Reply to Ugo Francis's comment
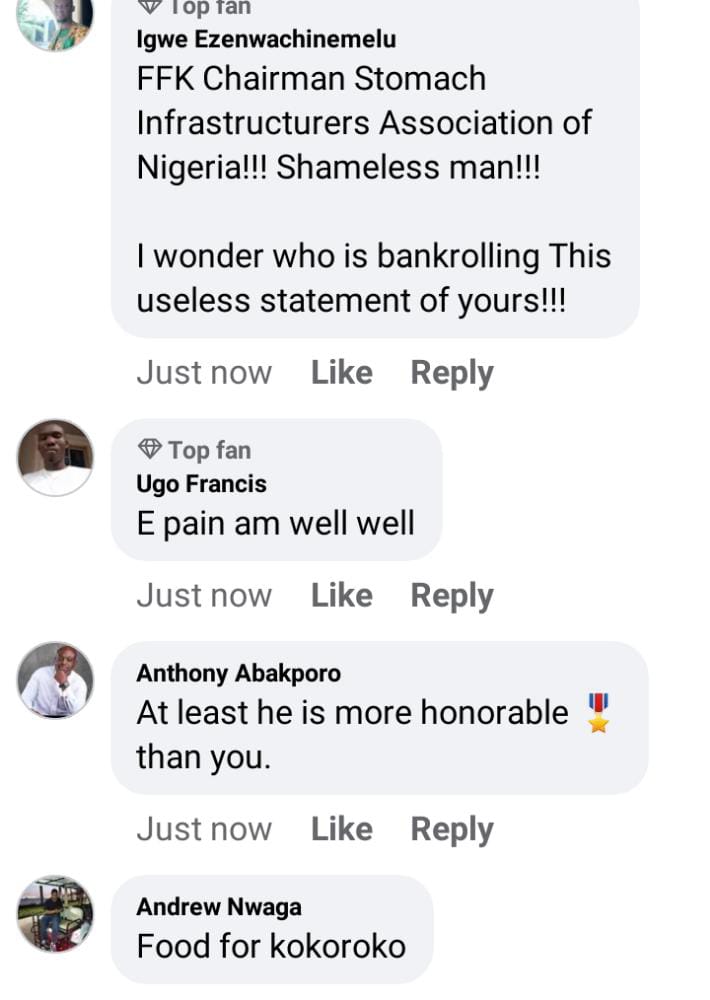The height and width of the screenshot is (1000, 710). (452, 596)
